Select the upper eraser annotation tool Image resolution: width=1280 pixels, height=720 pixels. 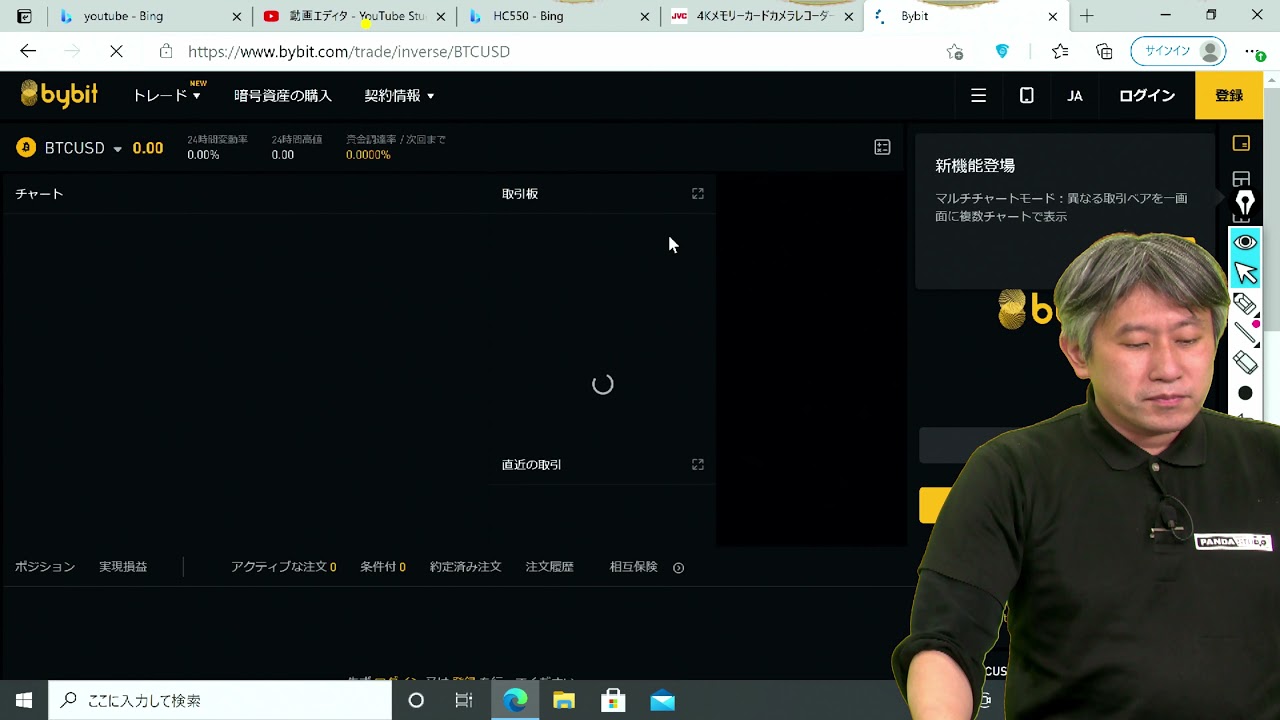click(x=1245, y=304)
